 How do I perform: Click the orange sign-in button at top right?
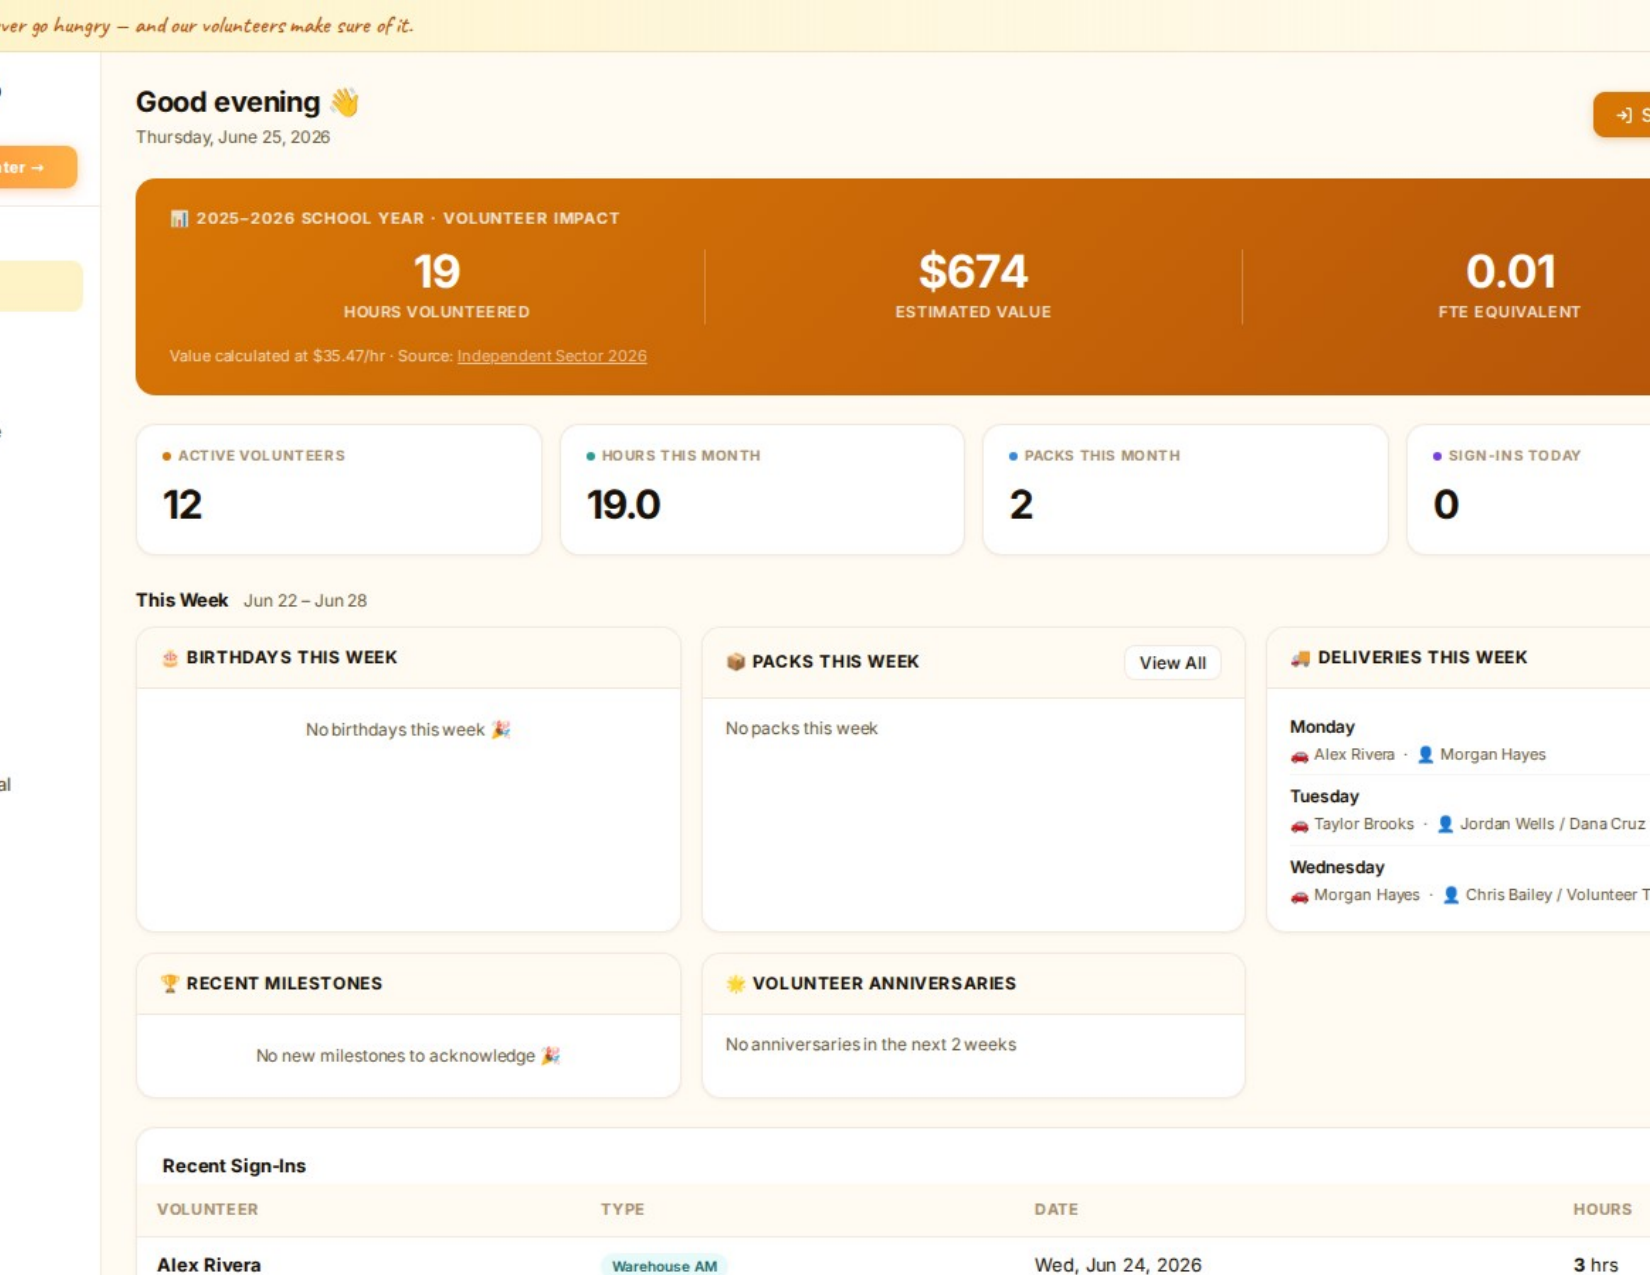1622,115
